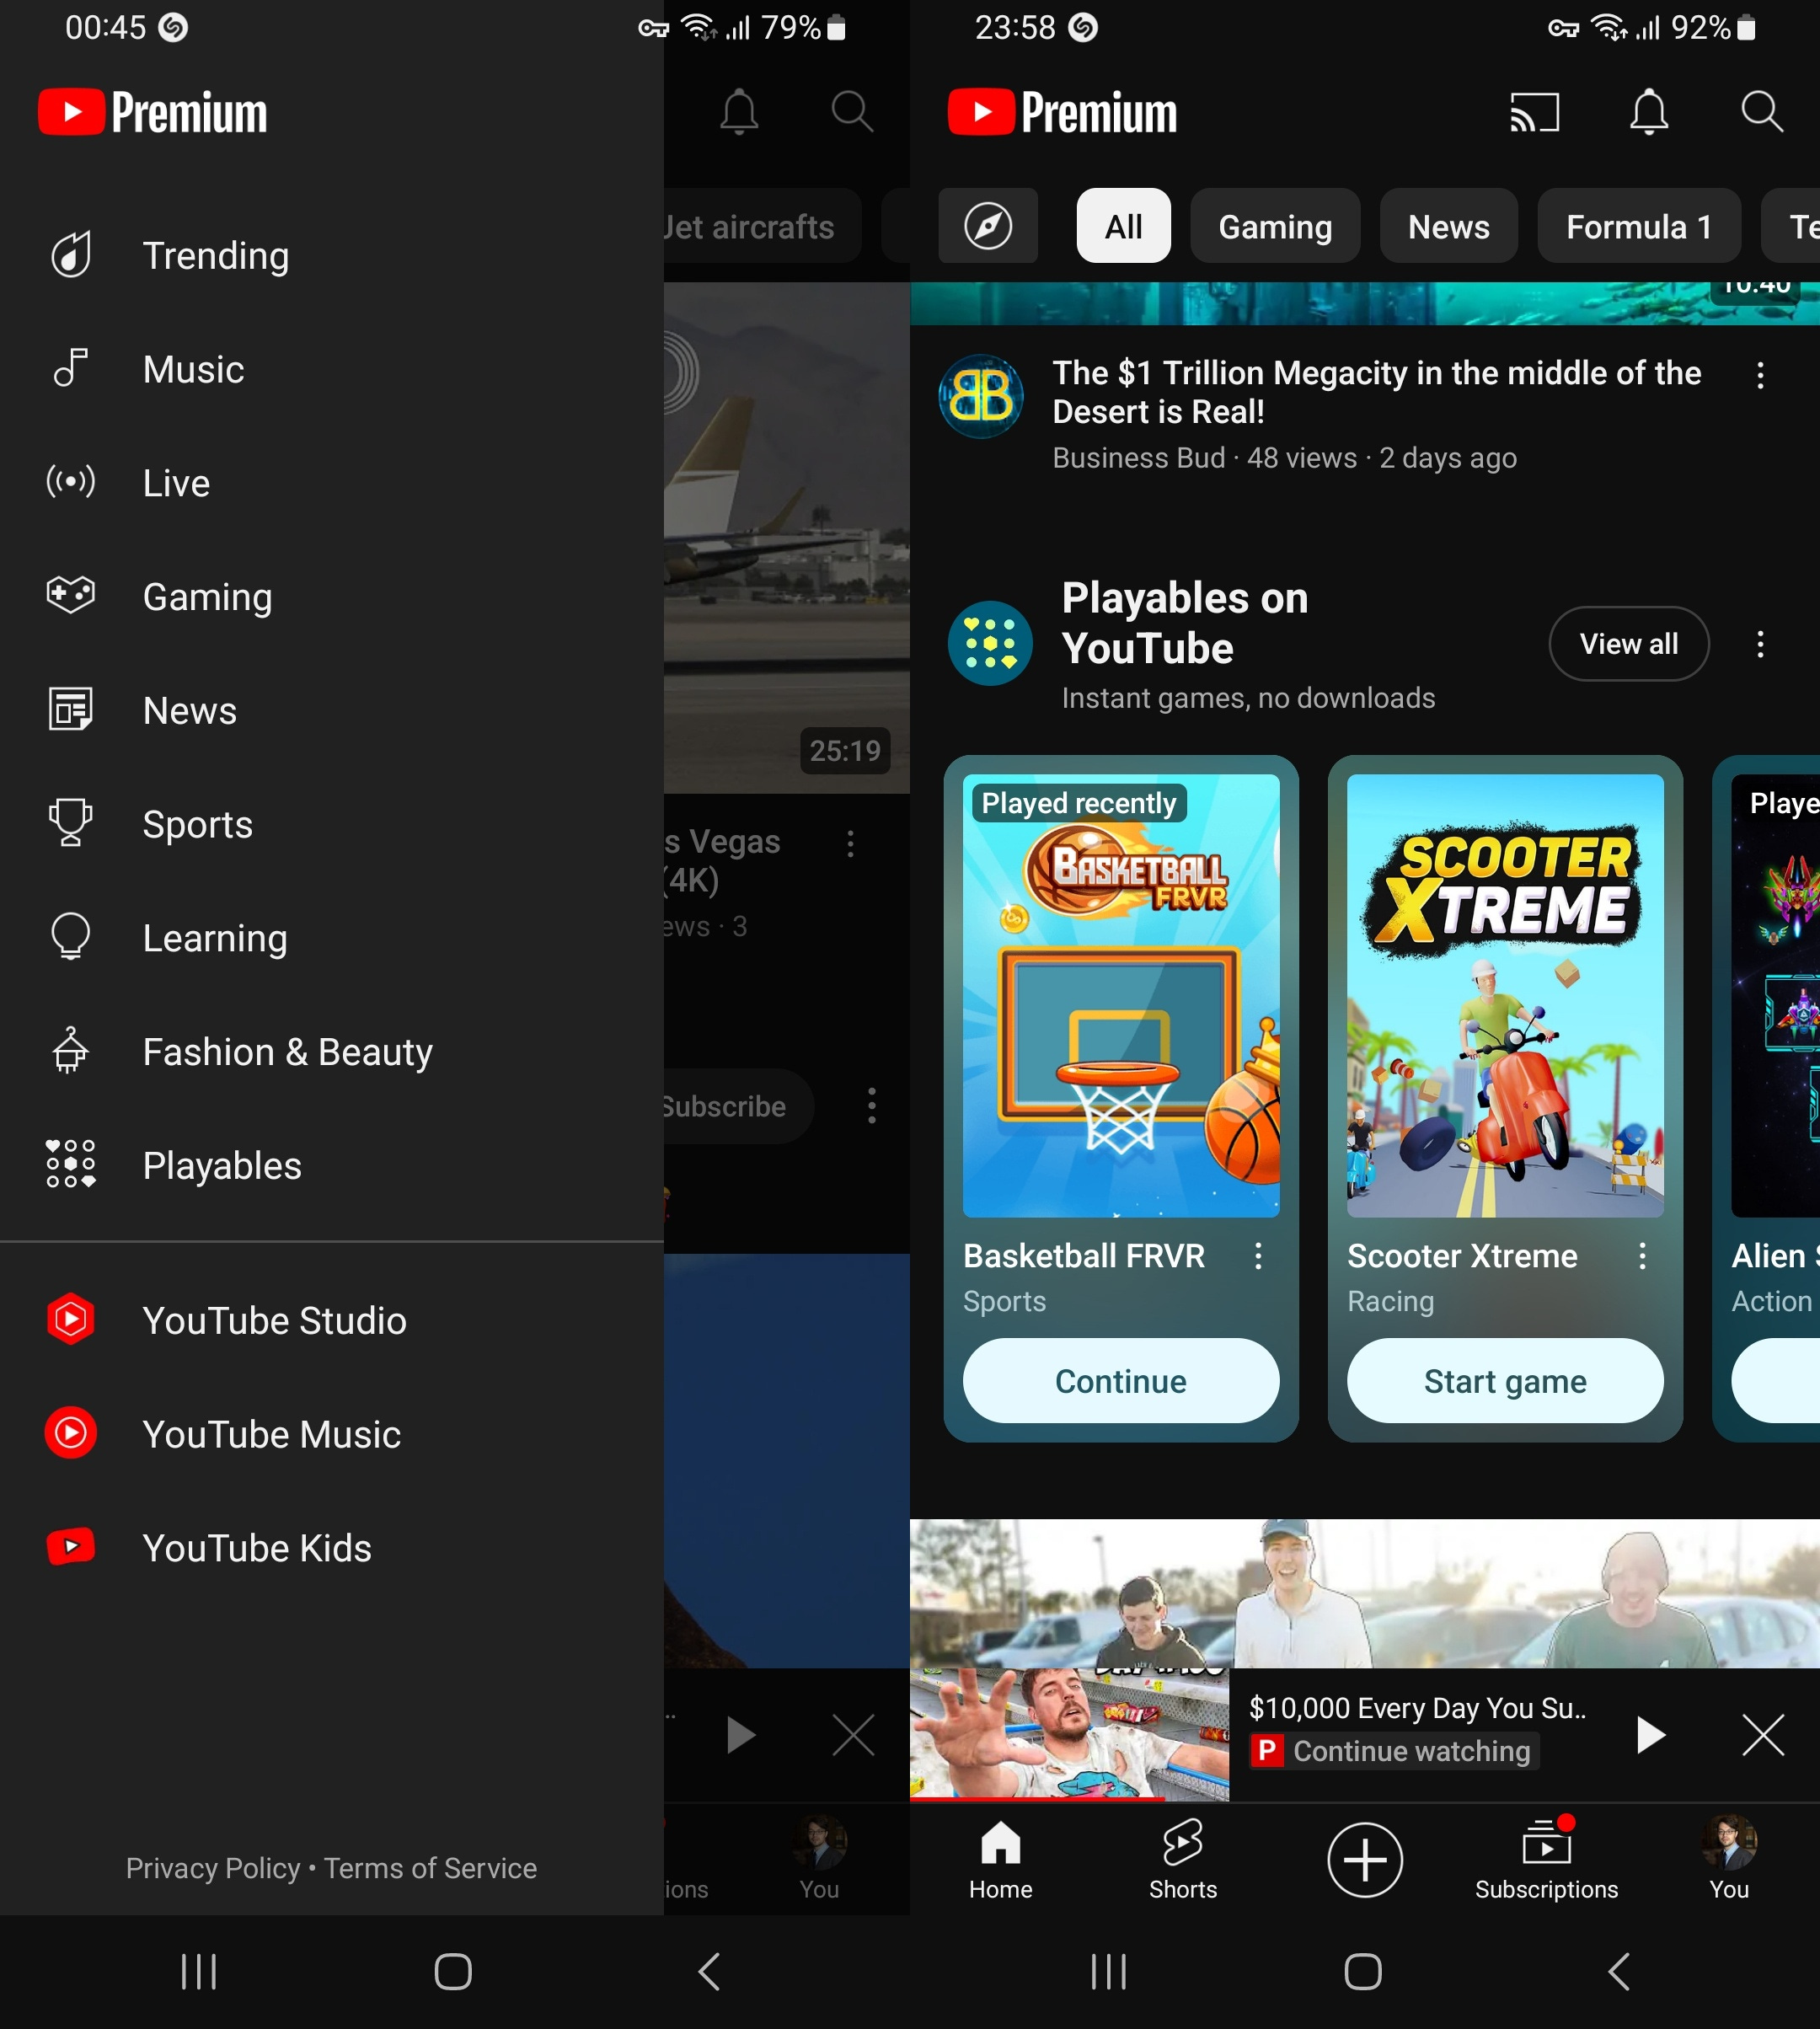Tap View all for Playables
This screenshot has height=2029, width=1820.
click(x=1629, y=644)
